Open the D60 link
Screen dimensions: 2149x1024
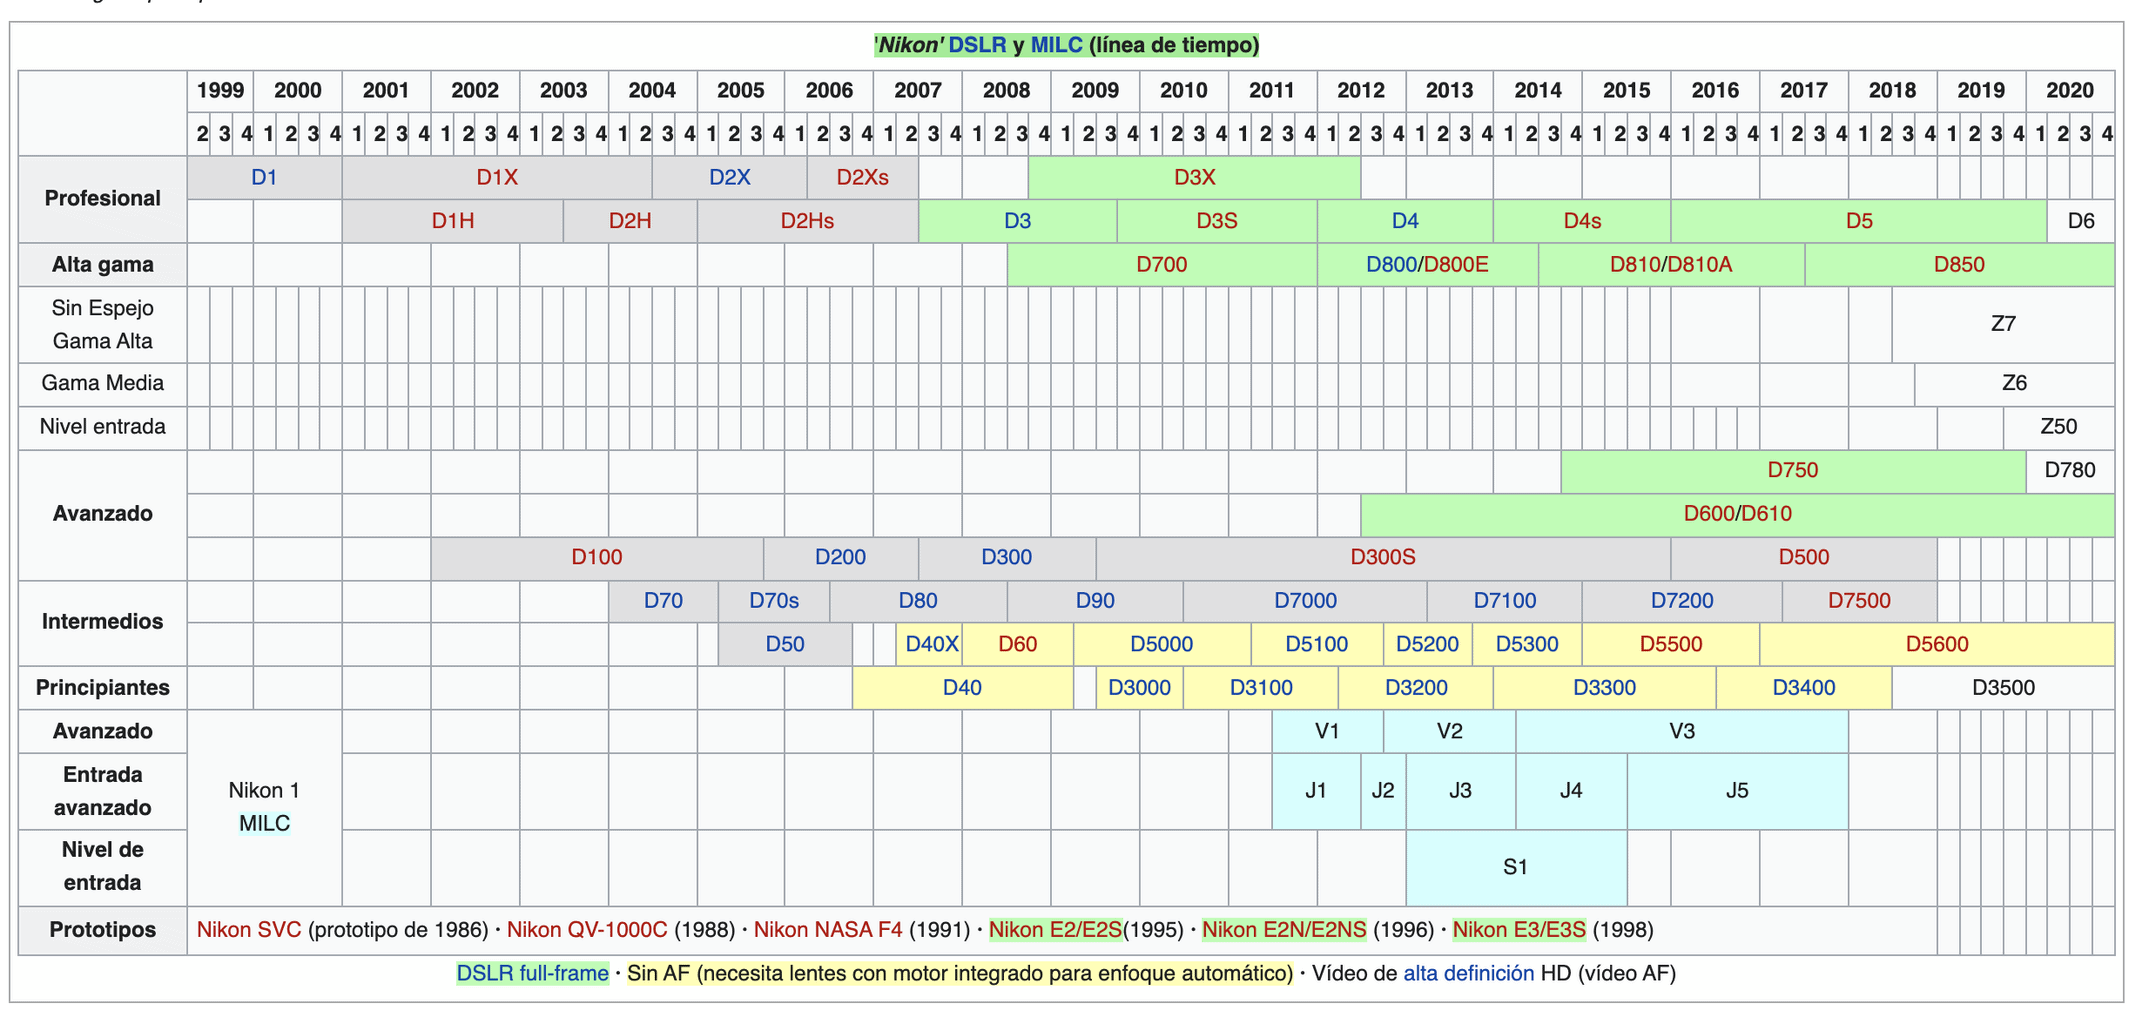(x=1017, y=645)
